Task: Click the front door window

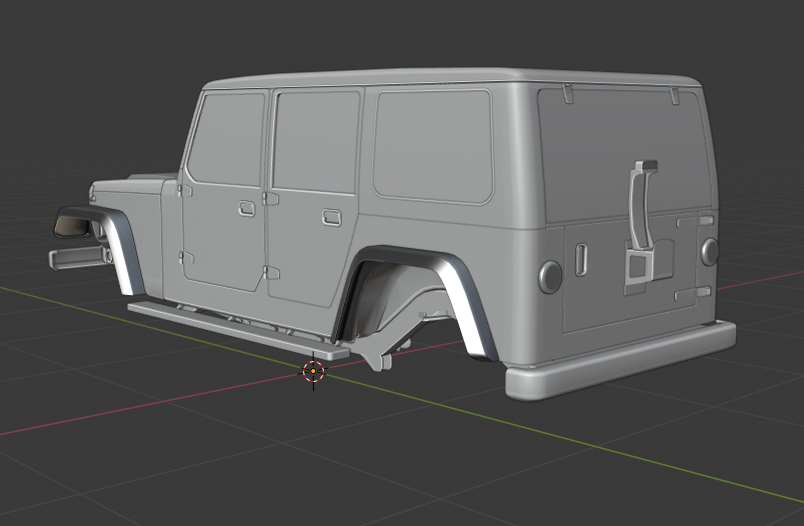Action: pos(227,139)
